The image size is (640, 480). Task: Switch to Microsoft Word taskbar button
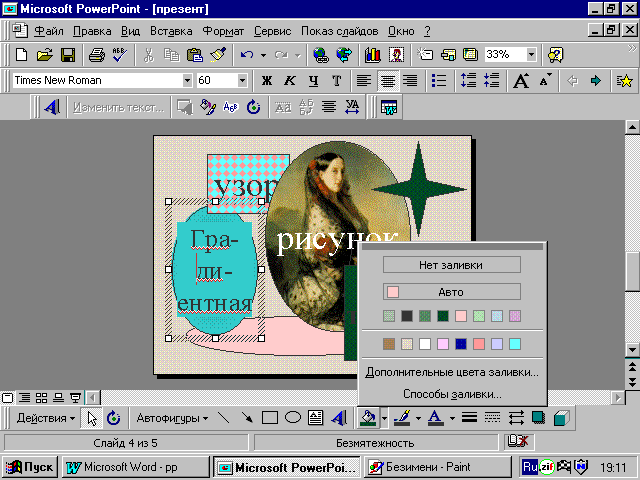click(135, 467)
